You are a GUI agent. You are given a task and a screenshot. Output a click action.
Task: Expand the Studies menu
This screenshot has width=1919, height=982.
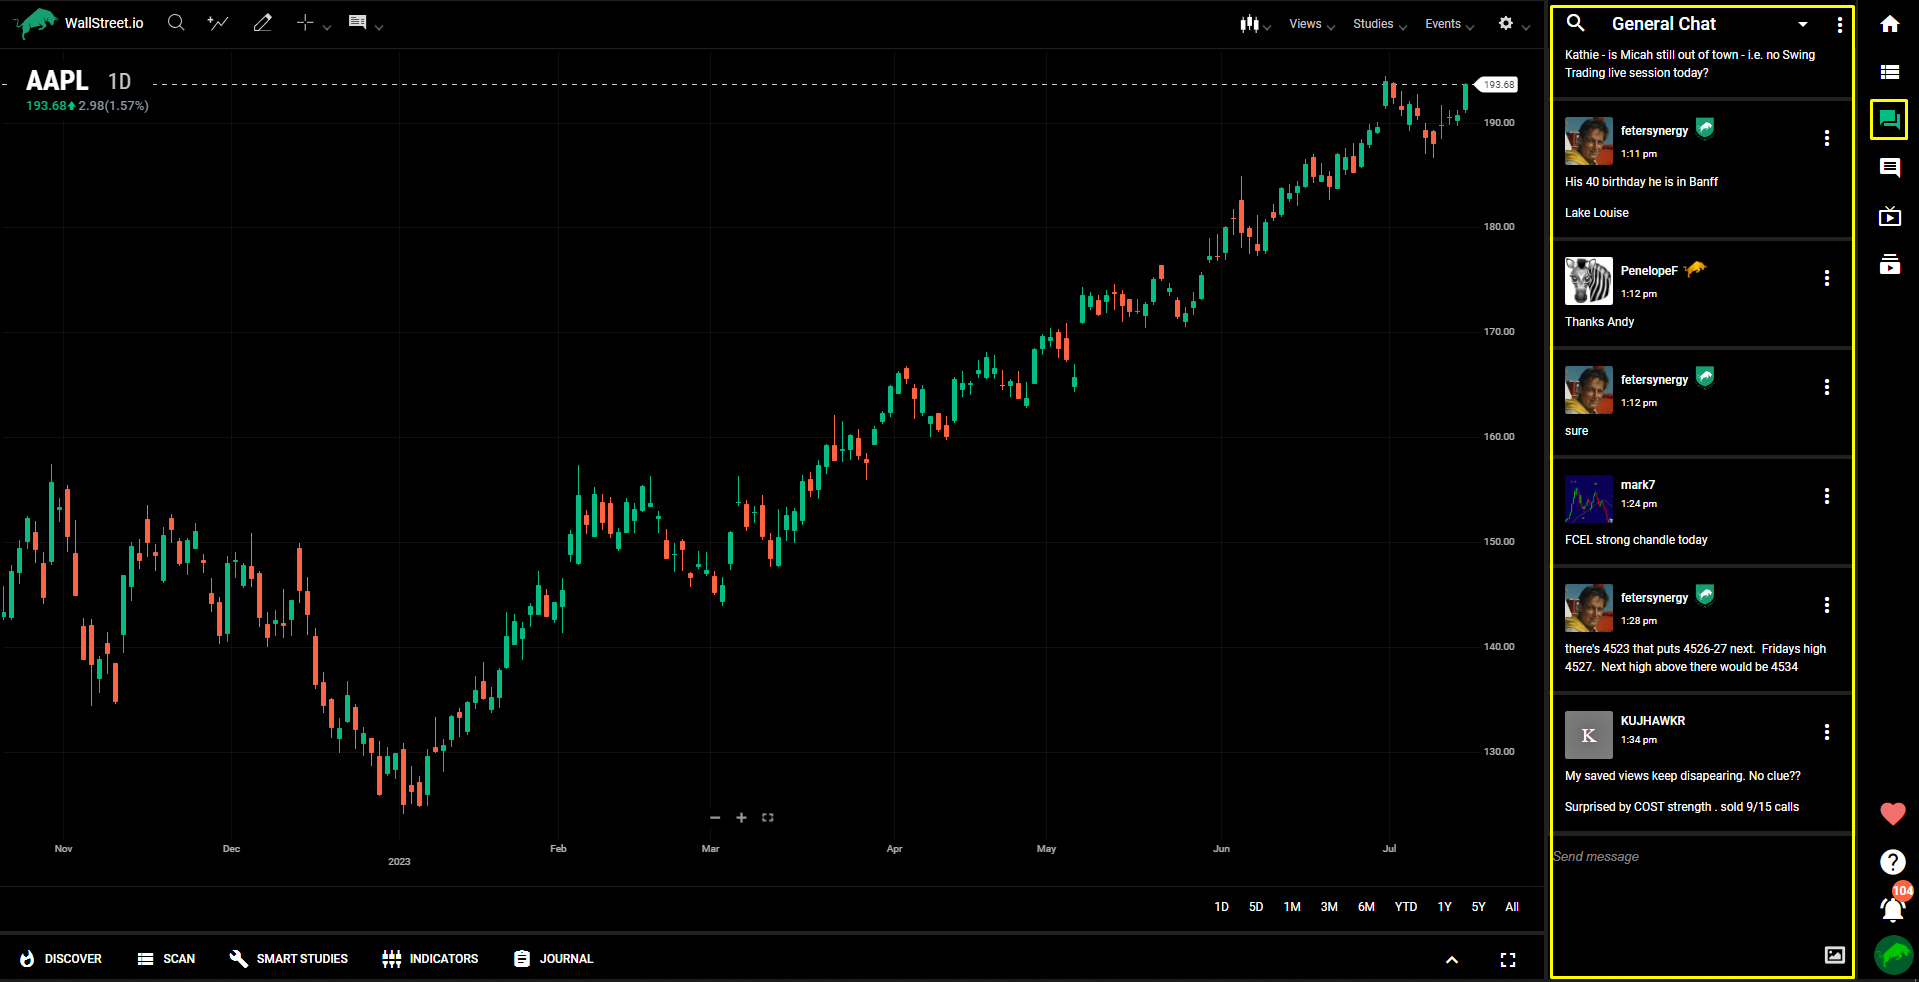pos(1380,24)
